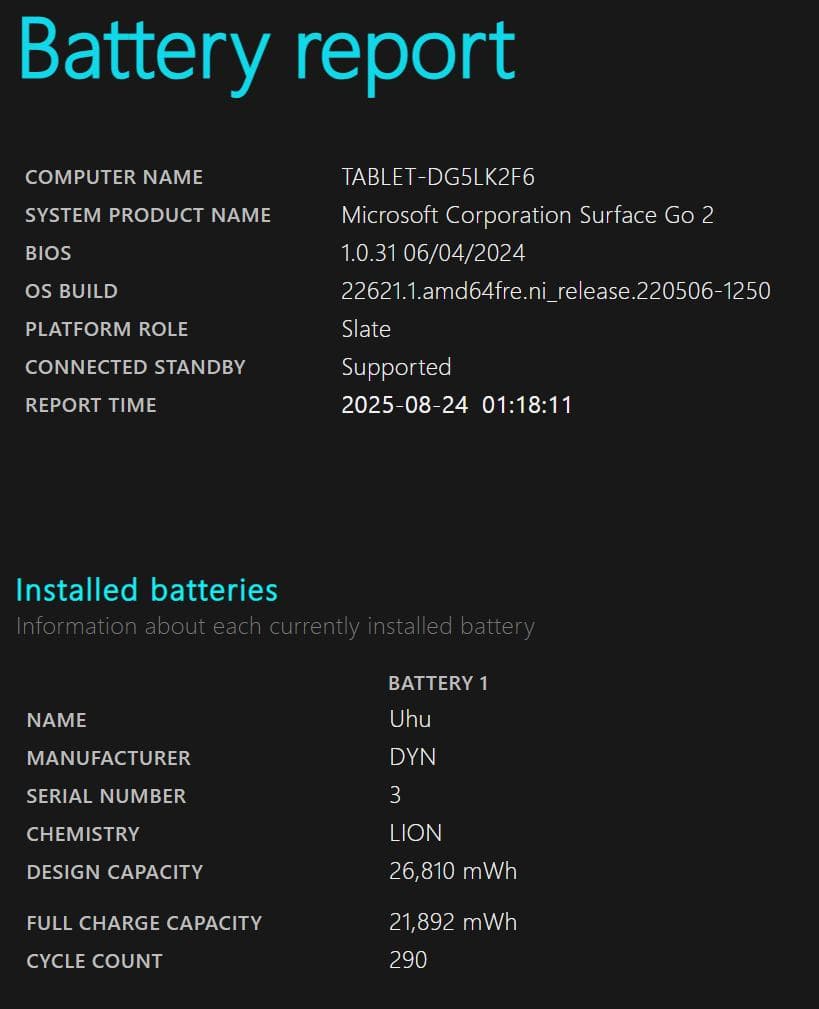
Task: Click the SYSTEM PRODUCT NAME label
Action: [148, 215]
